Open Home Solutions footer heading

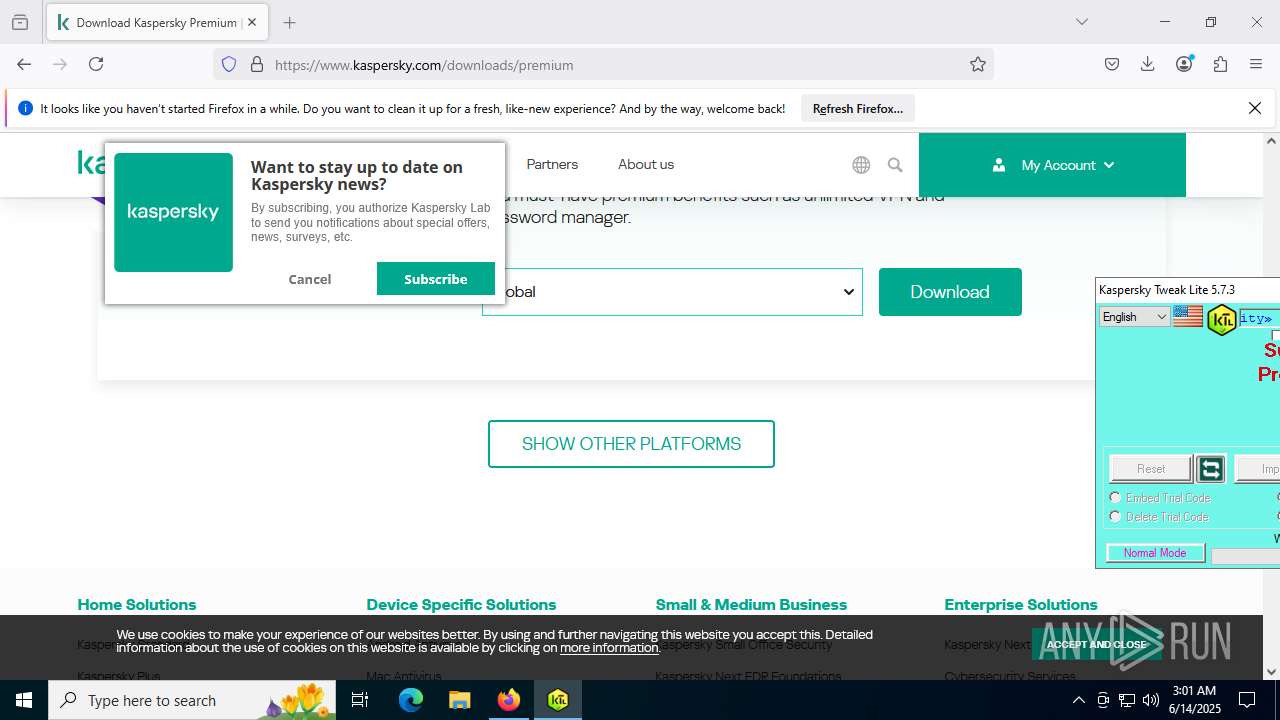pos(137,605)
